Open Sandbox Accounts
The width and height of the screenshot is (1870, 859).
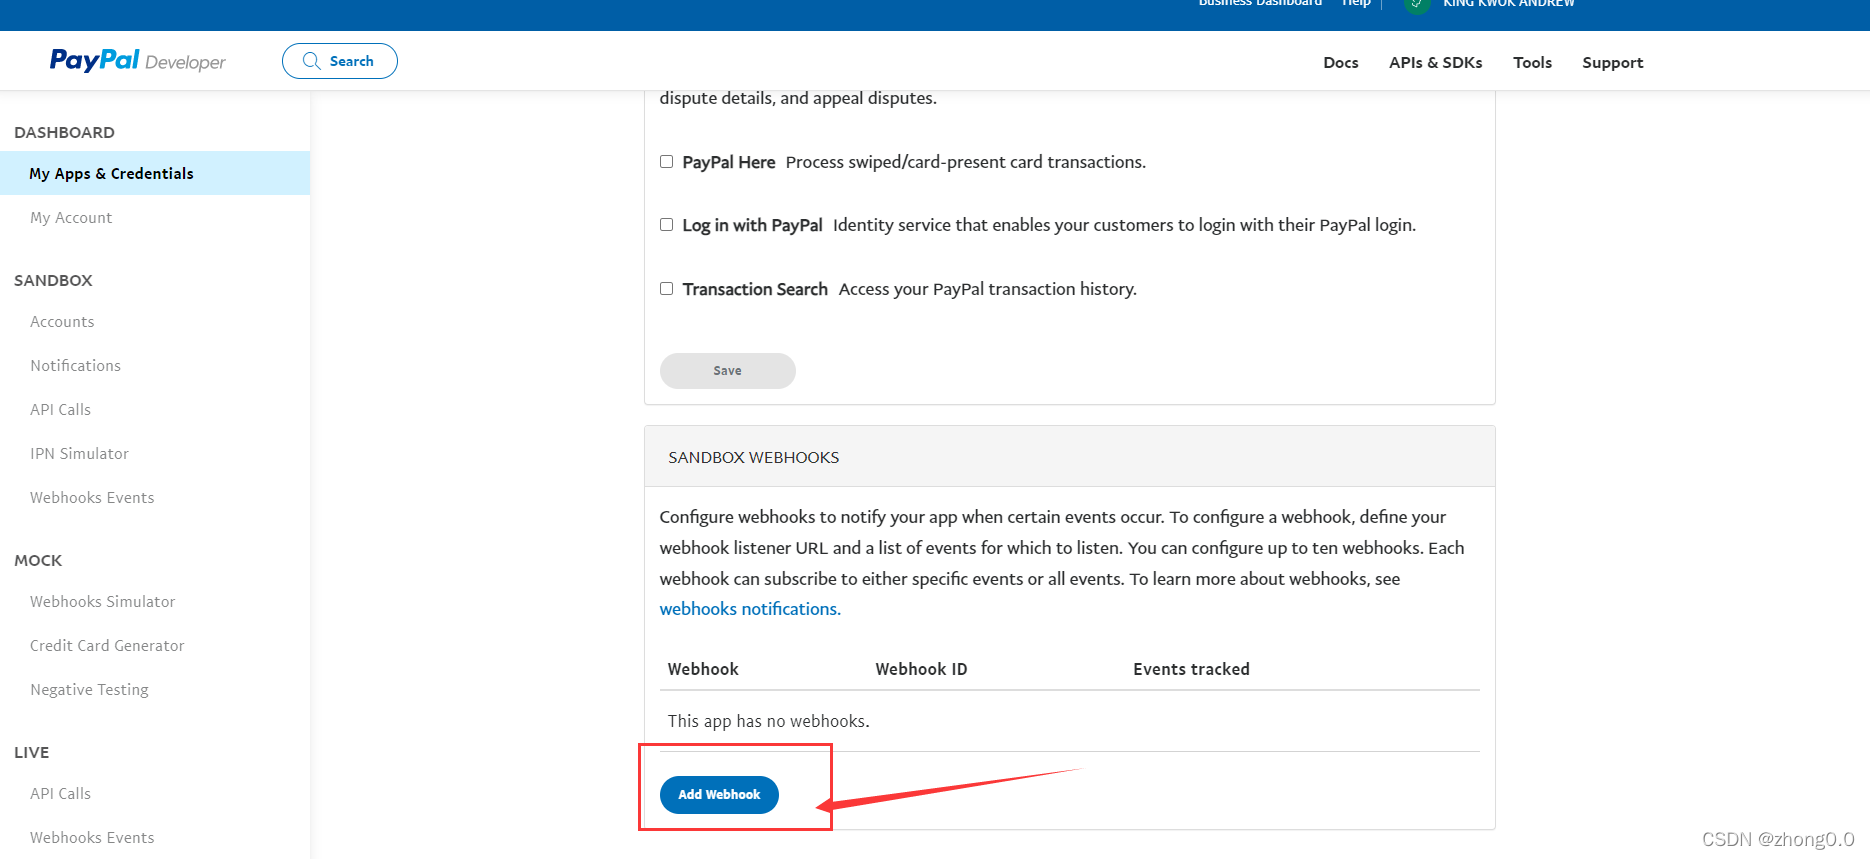coord(62,321)
